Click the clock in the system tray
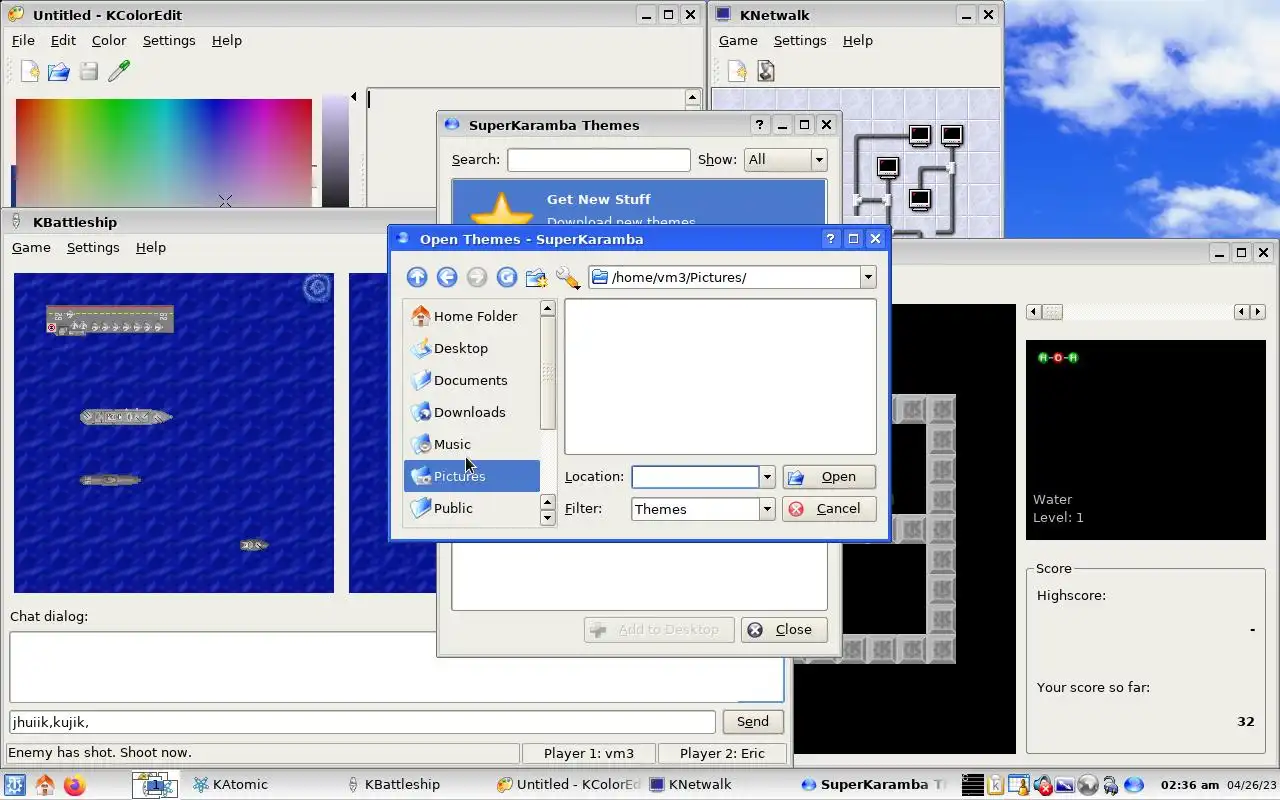 coord(1190,785)
